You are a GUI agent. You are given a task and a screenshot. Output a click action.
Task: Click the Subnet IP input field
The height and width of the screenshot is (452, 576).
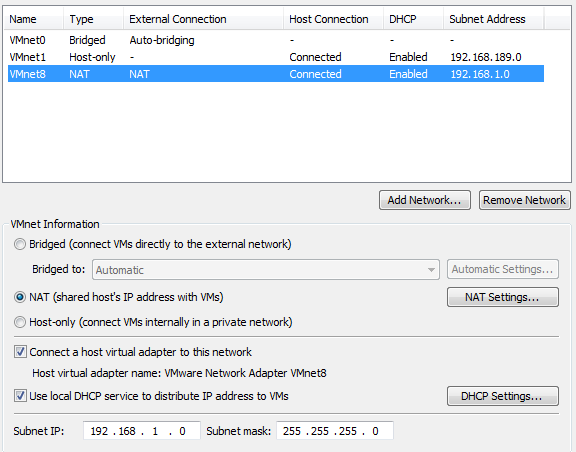[142, 431]
